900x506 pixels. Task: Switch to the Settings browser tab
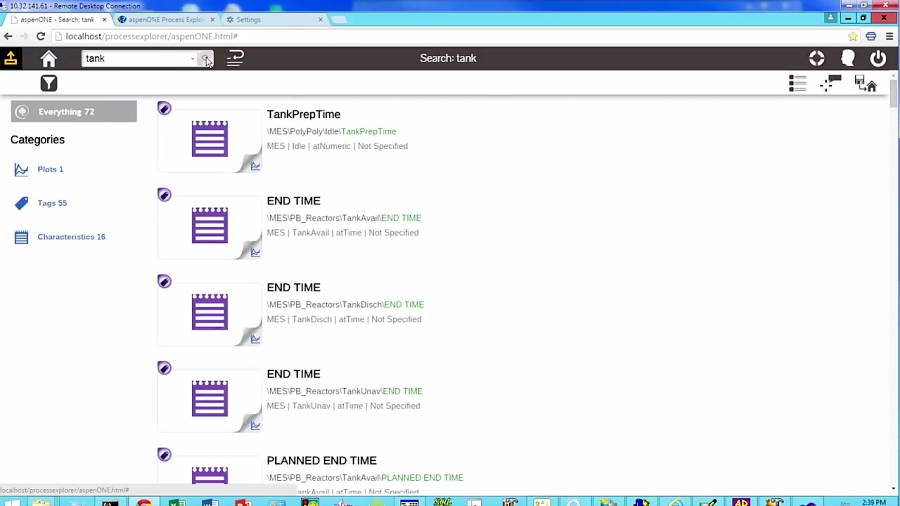[270, 19]
